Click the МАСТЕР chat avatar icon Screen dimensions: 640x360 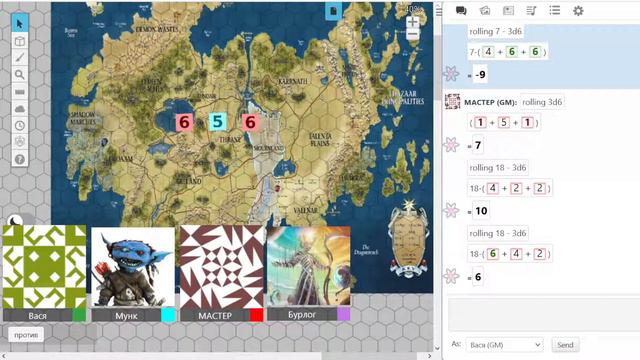click(452, 101)
